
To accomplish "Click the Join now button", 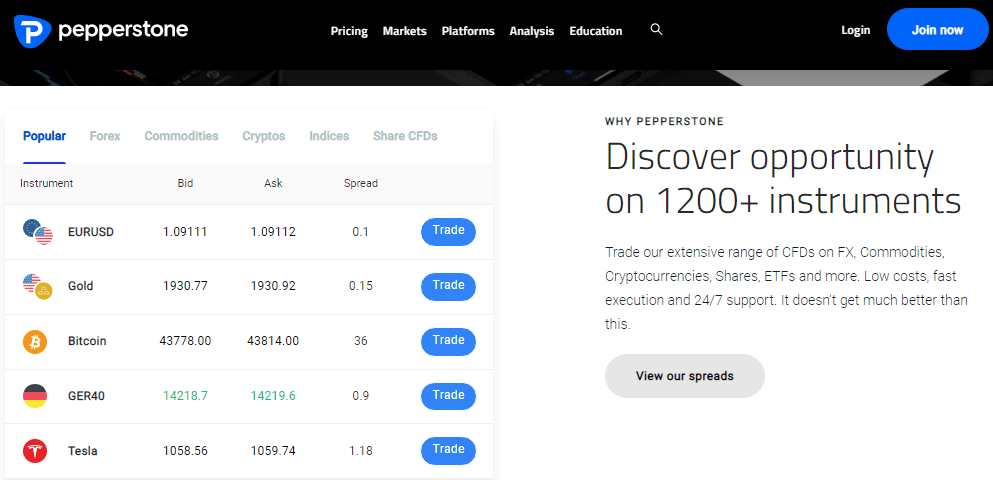I will pos(937,29).
